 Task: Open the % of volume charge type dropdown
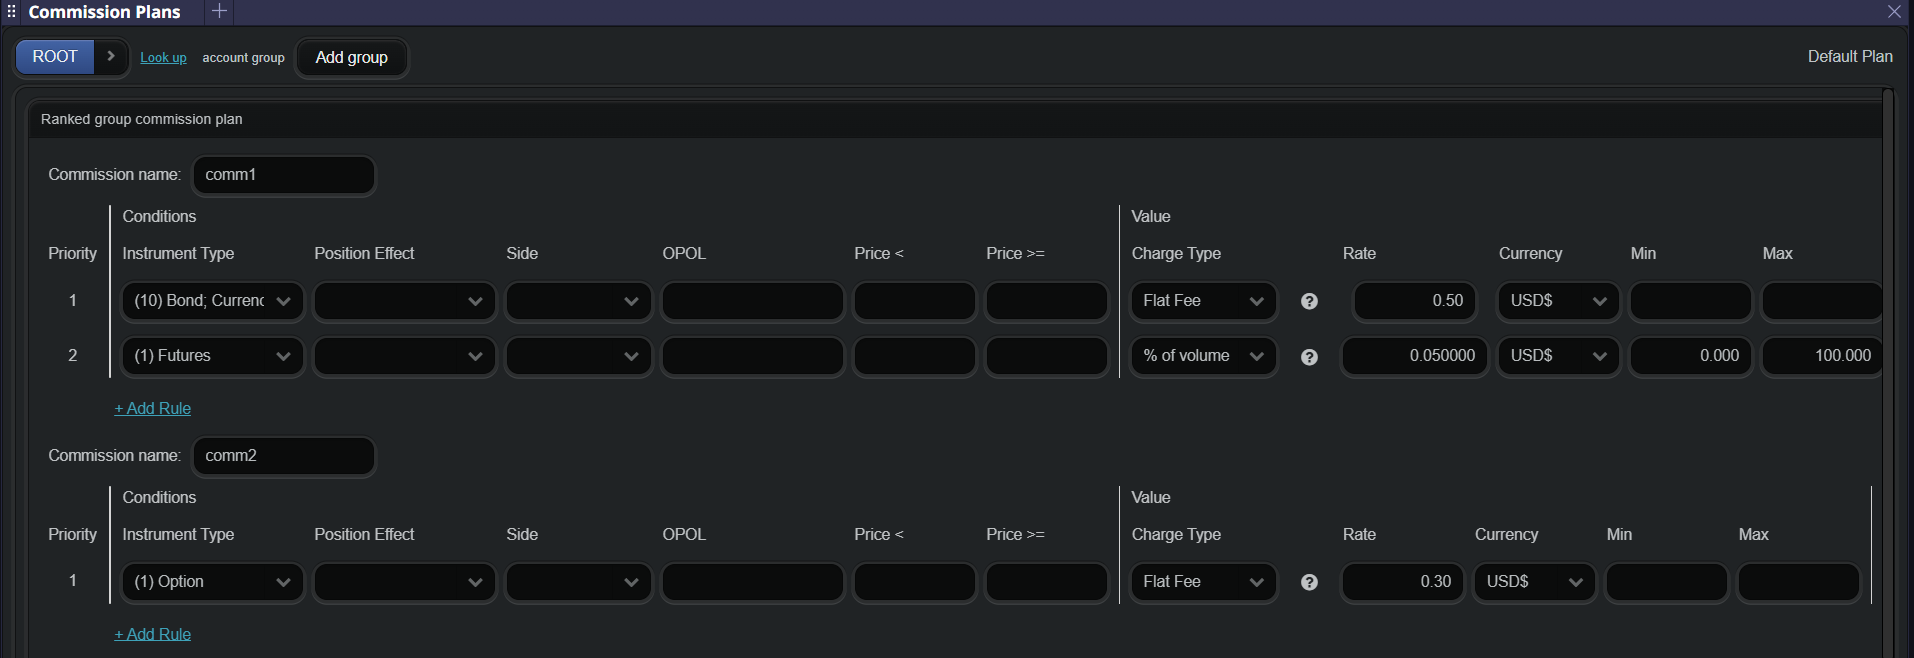(x=1202, y=356)
